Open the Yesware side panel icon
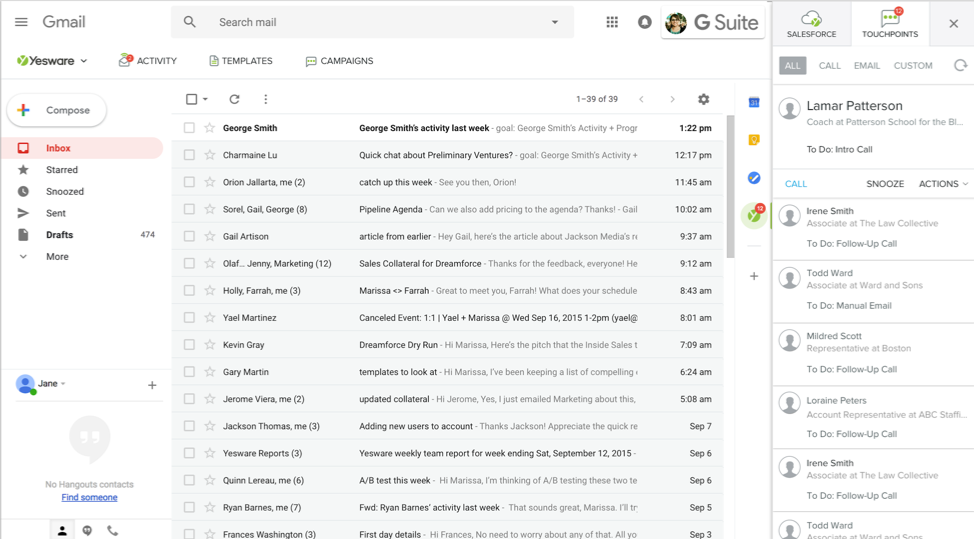The height and width of the screenshot is (539, 974). (754, 215)
